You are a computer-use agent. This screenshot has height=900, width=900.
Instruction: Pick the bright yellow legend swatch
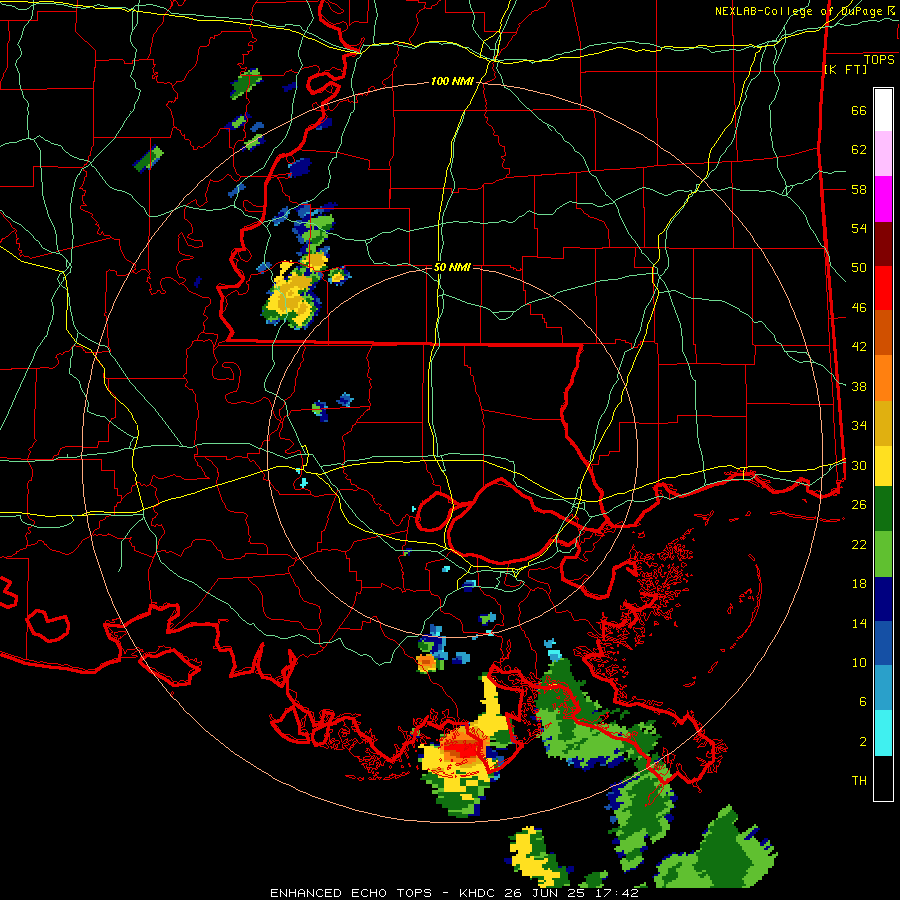click(883, 465)
